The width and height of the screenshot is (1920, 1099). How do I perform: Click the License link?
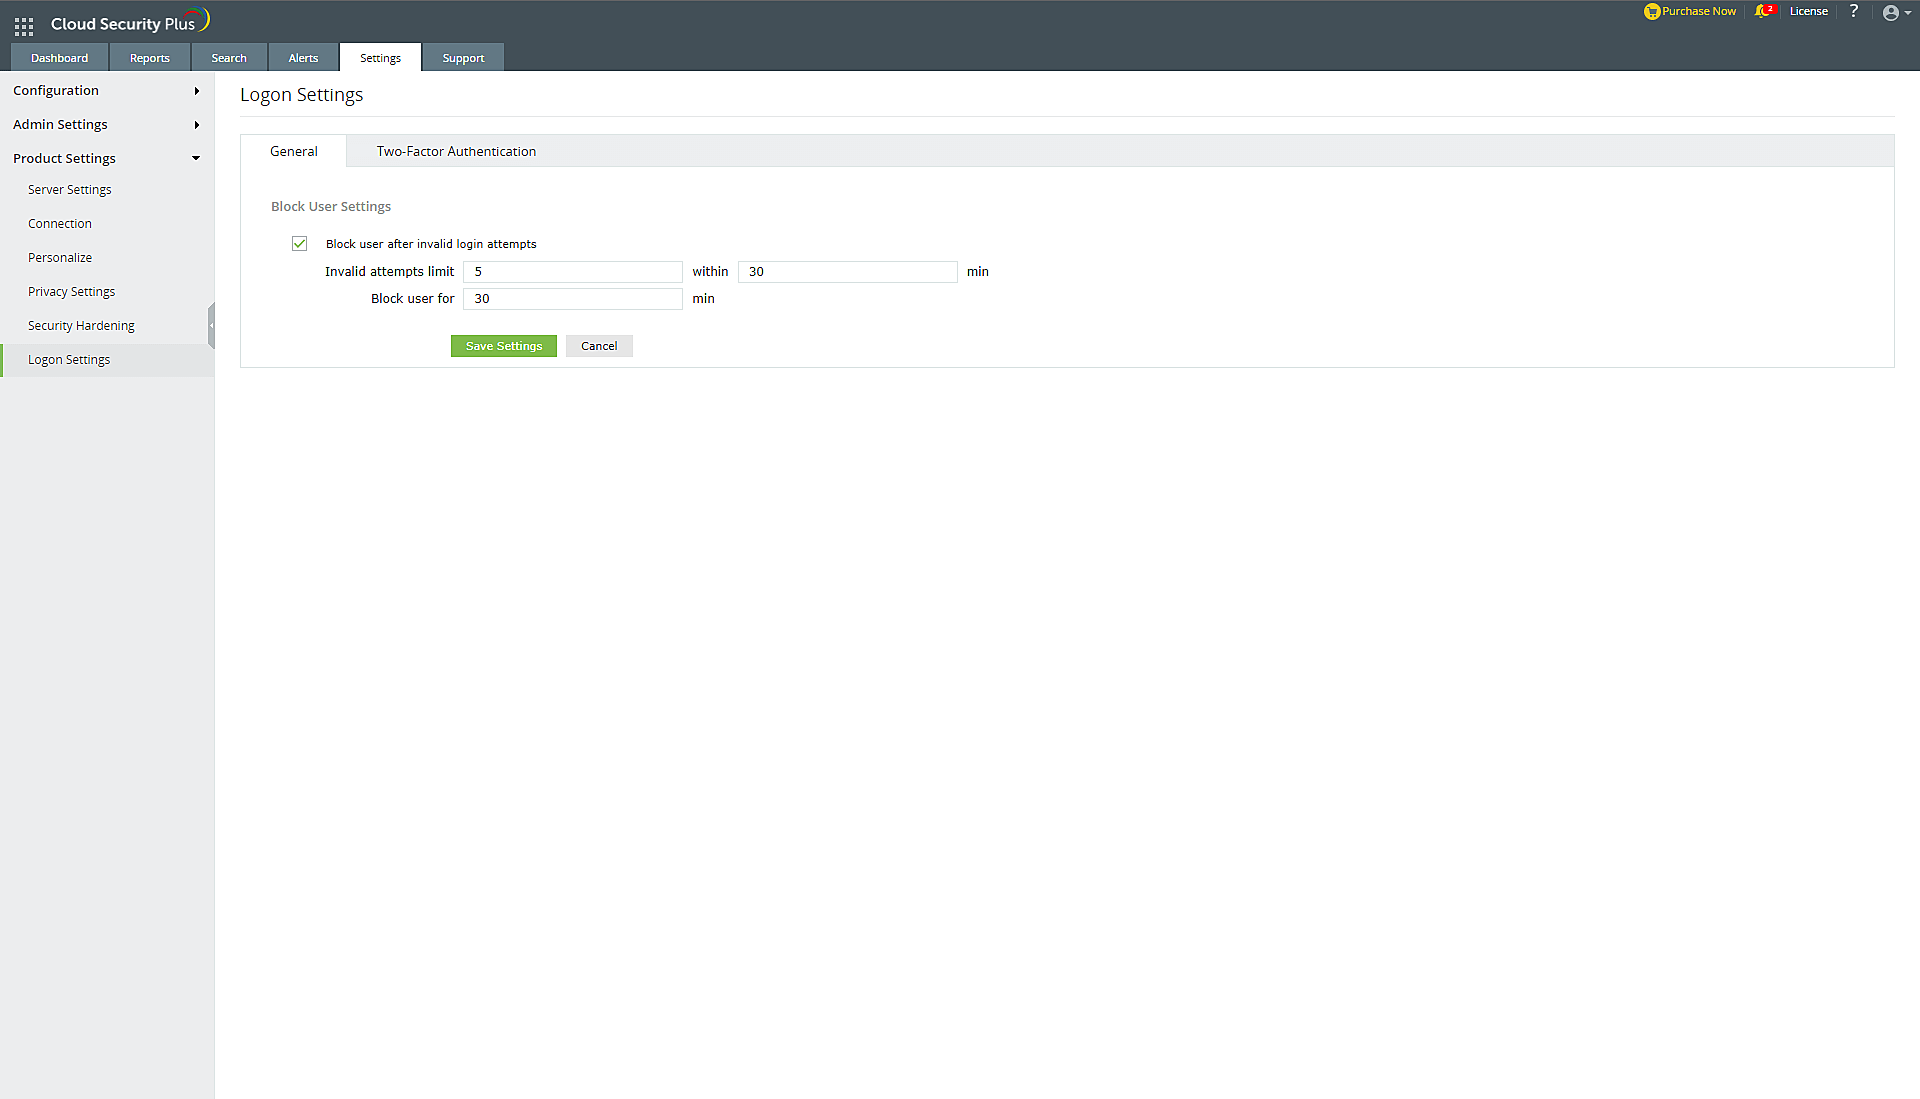(x=1808, y=12)
